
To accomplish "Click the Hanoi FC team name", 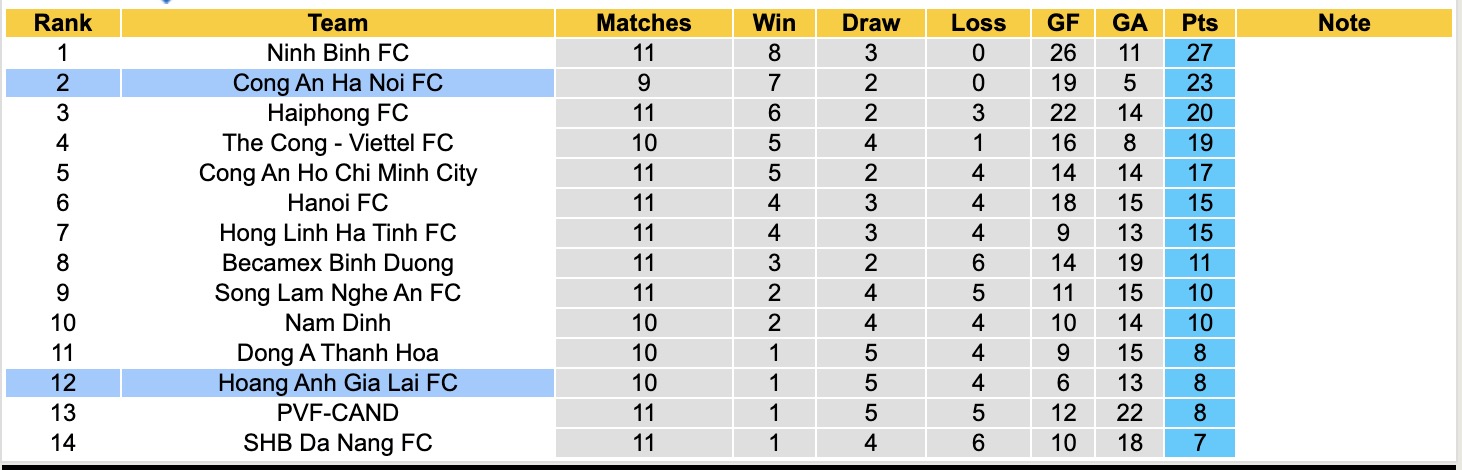I will click(338, 203).
